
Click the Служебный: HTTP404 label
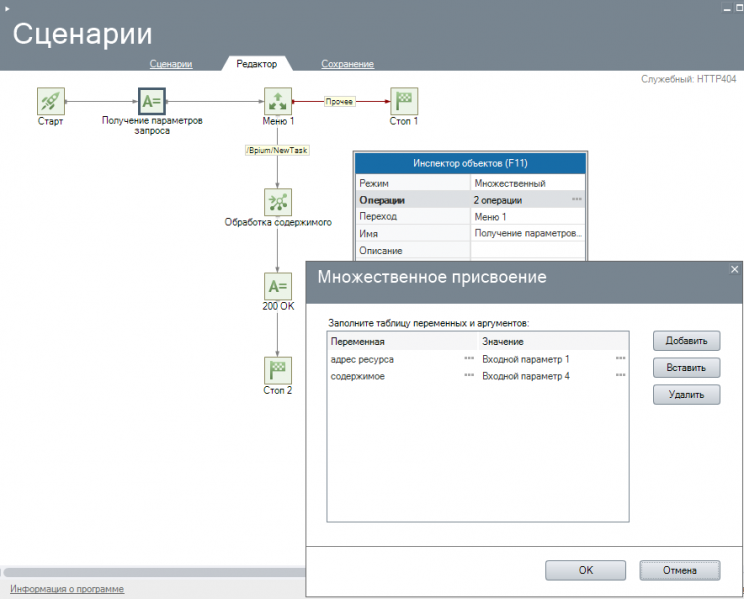(688, 79)
